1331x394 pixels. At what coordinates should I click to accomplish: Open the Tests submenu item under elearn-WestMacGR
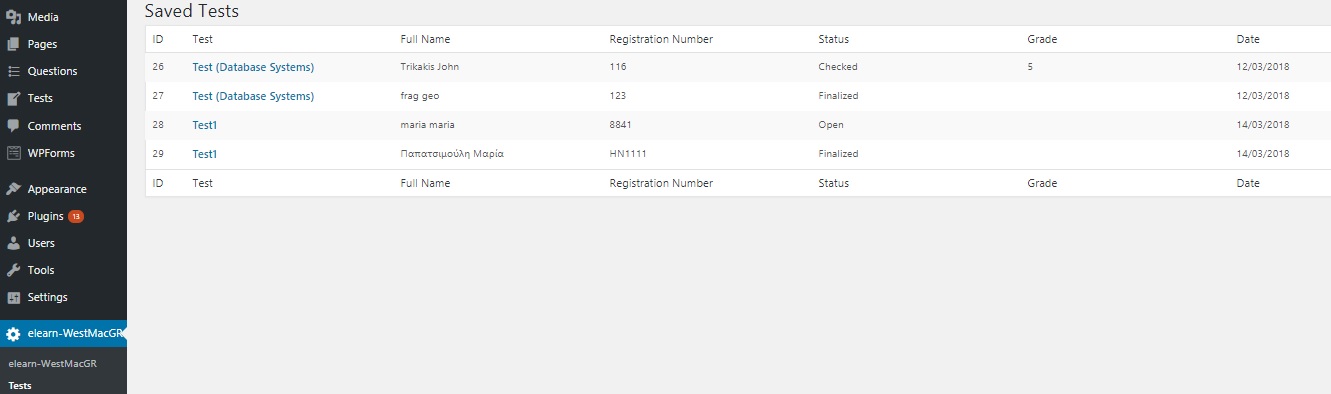click(20, 385)
